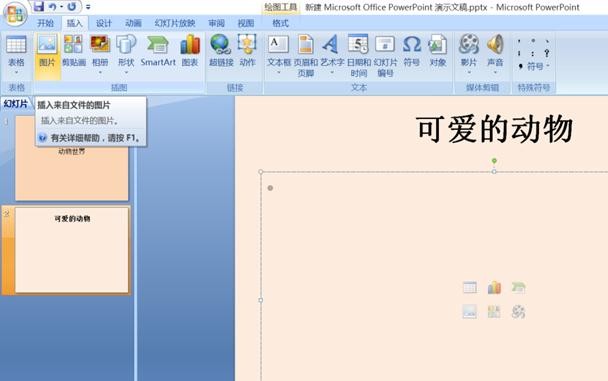608x381 pixels.
Task: Insert a text box with 文本框
Action: pos(279,55)
